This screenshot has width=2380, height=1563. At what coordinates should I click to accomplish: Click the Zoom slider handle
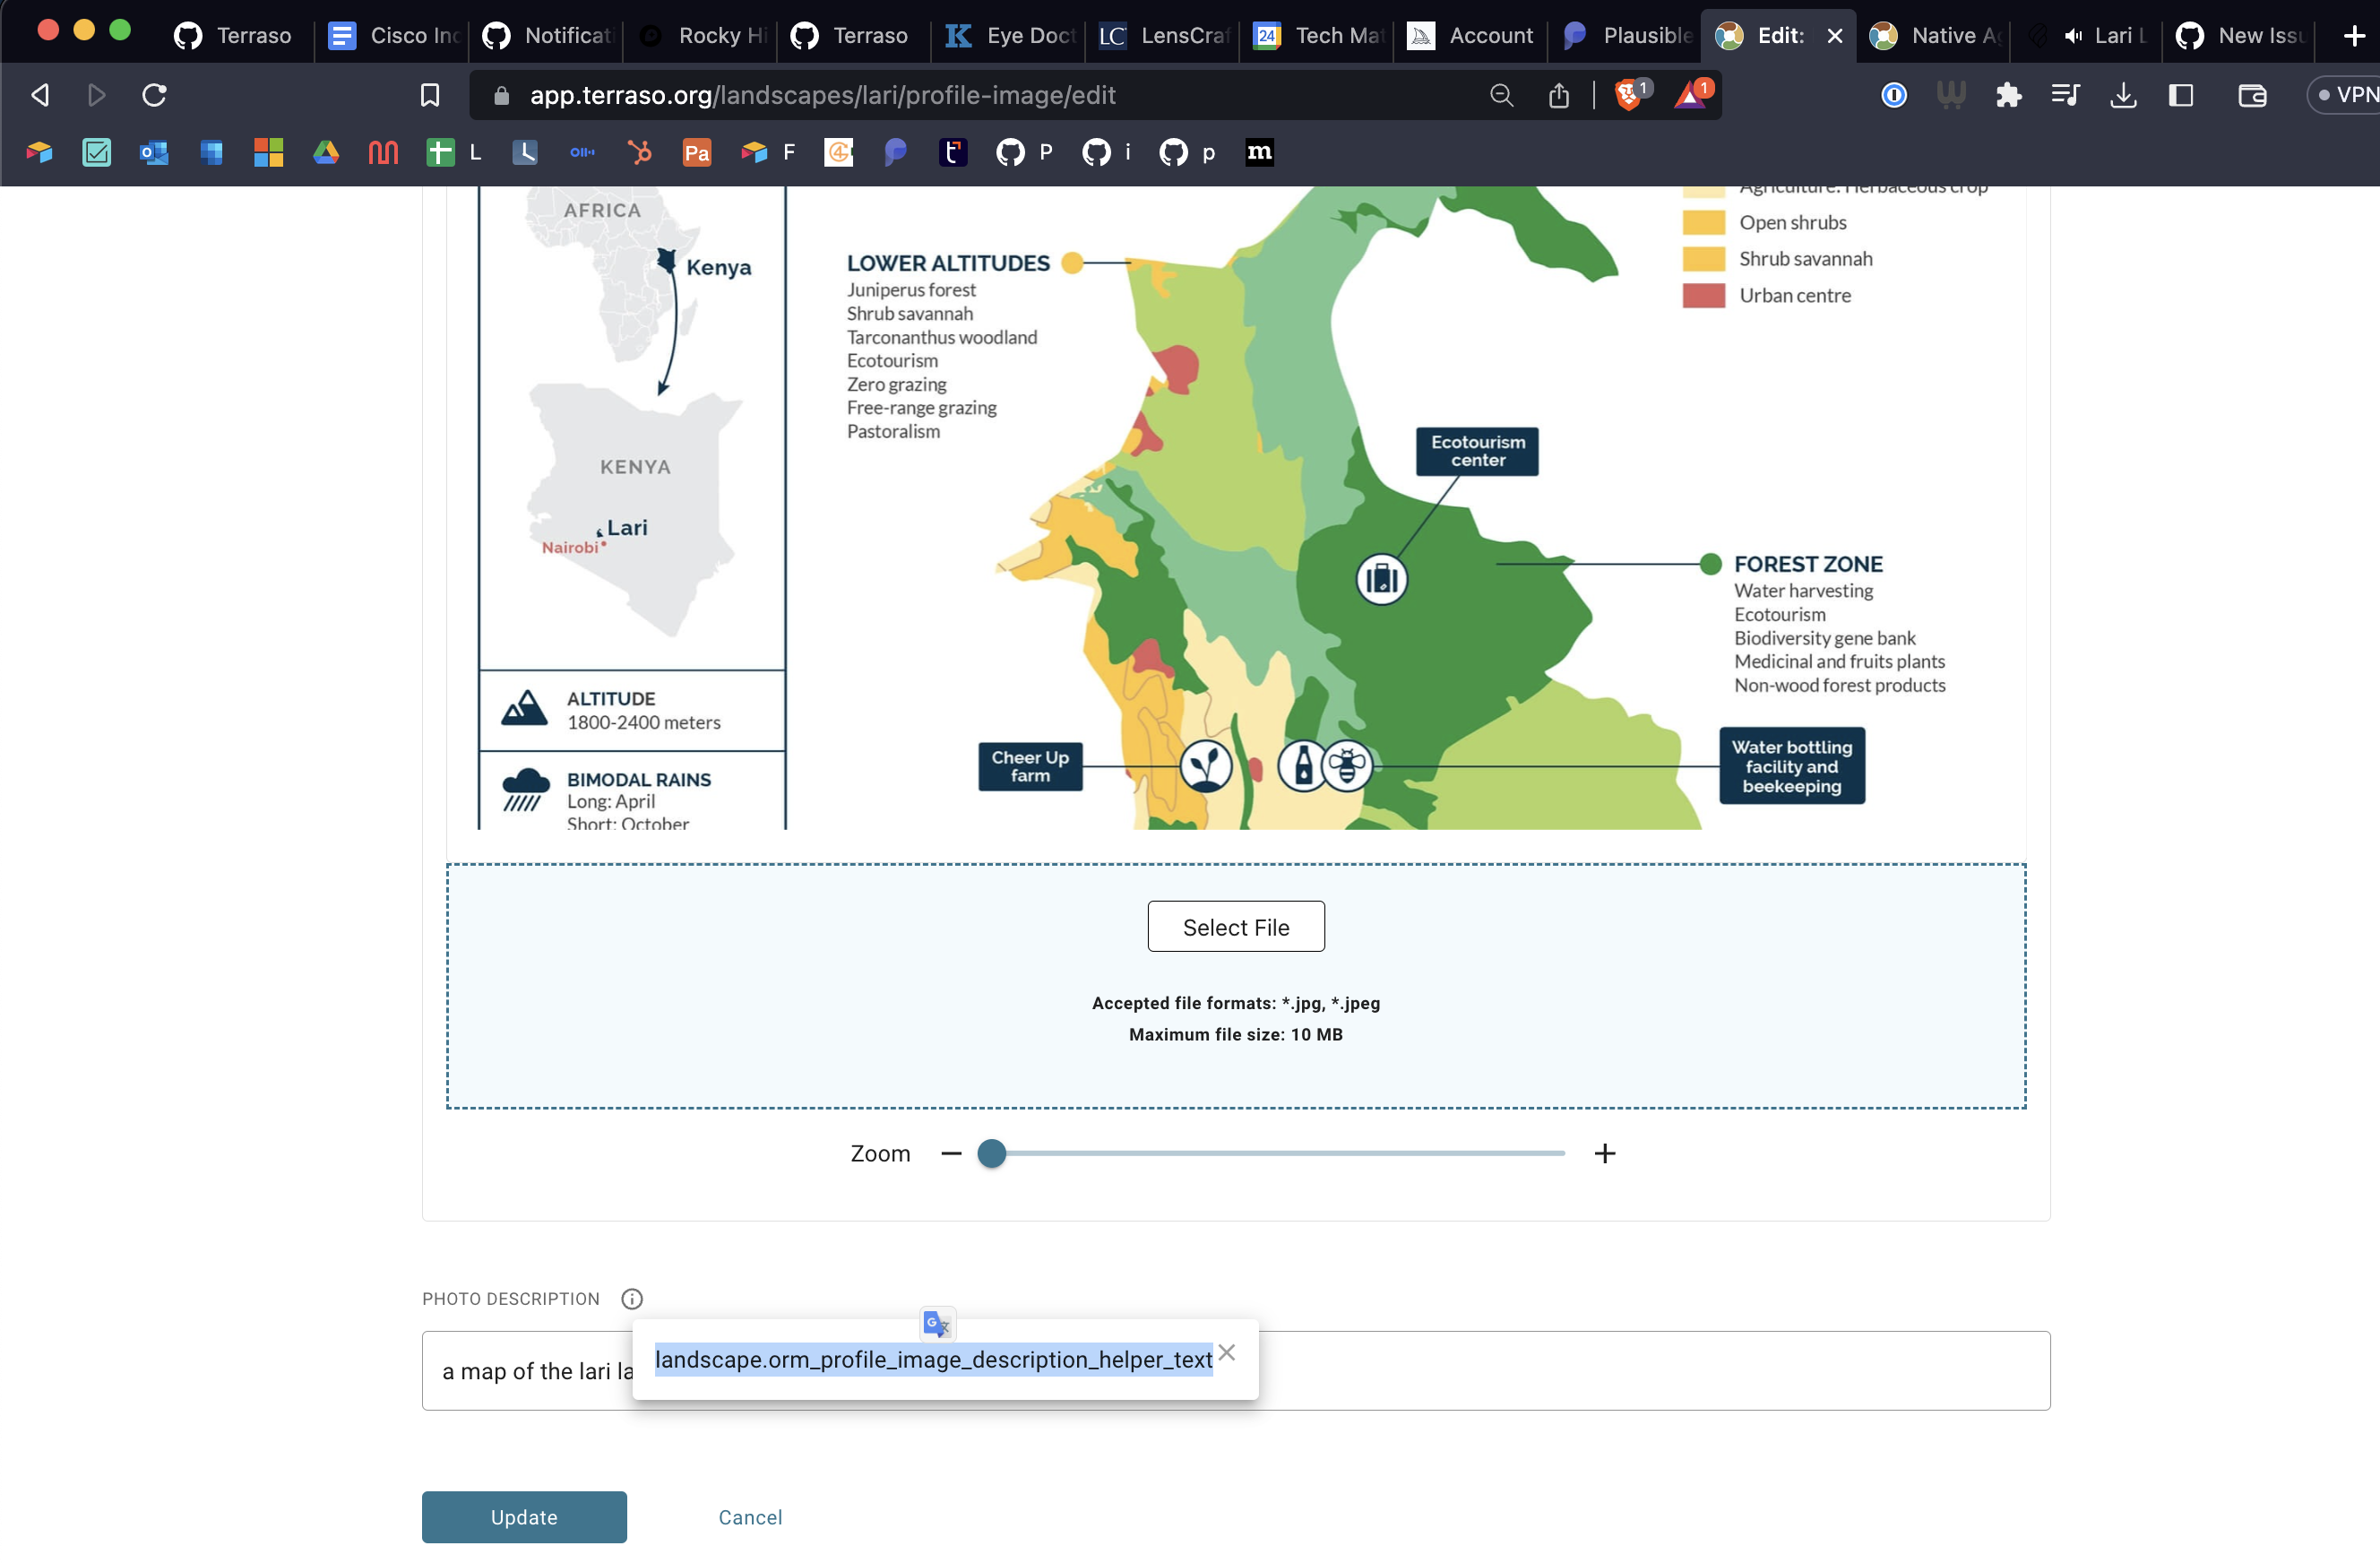[x=991, y=1153]
